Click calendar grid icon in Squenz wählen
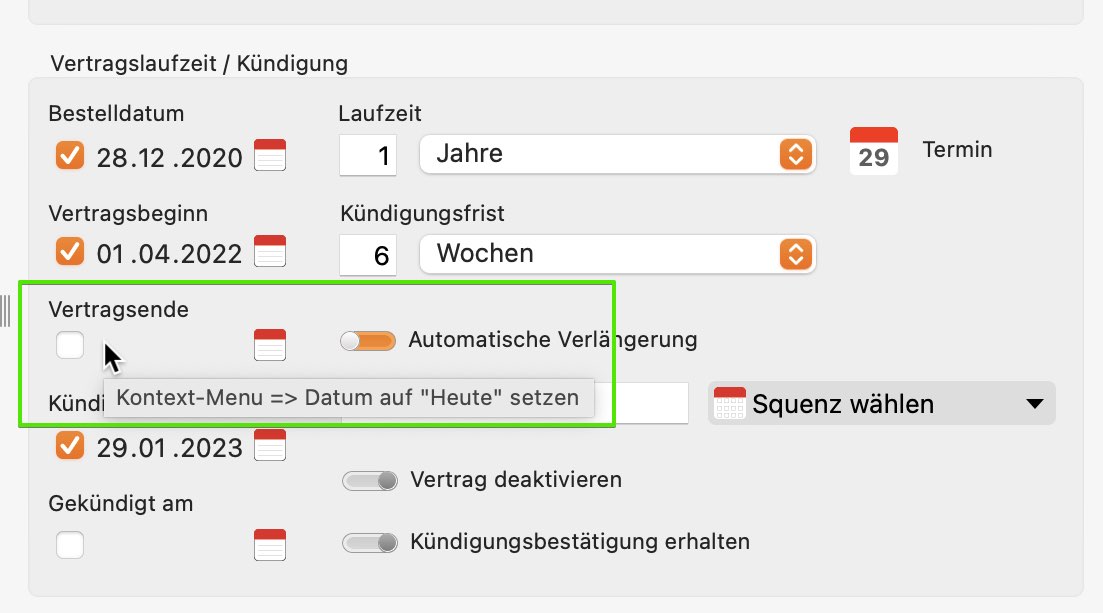This screenshot has height=613, width=1103. tap(729, 403)
